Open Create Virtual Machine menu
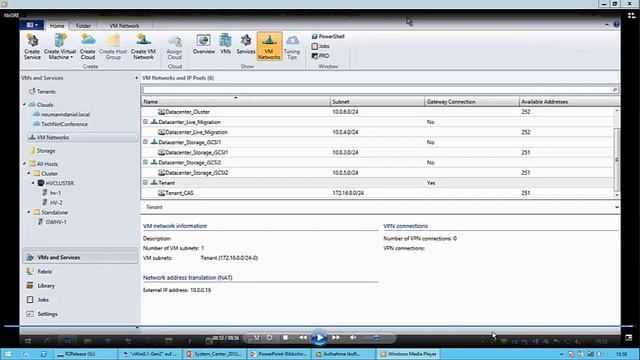 coord(60,47)
